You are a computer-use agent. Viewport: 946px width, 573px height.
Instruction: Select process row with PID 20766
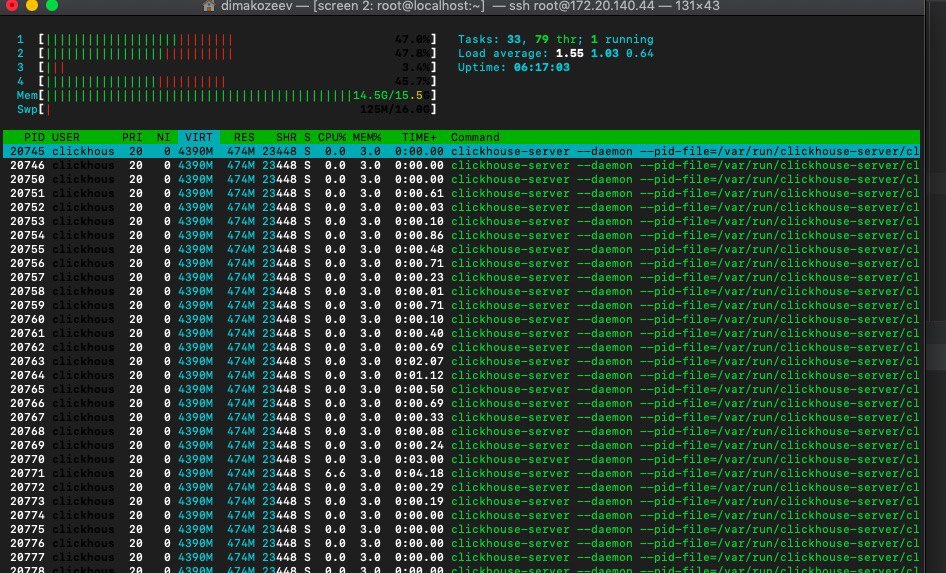(462, 404)
